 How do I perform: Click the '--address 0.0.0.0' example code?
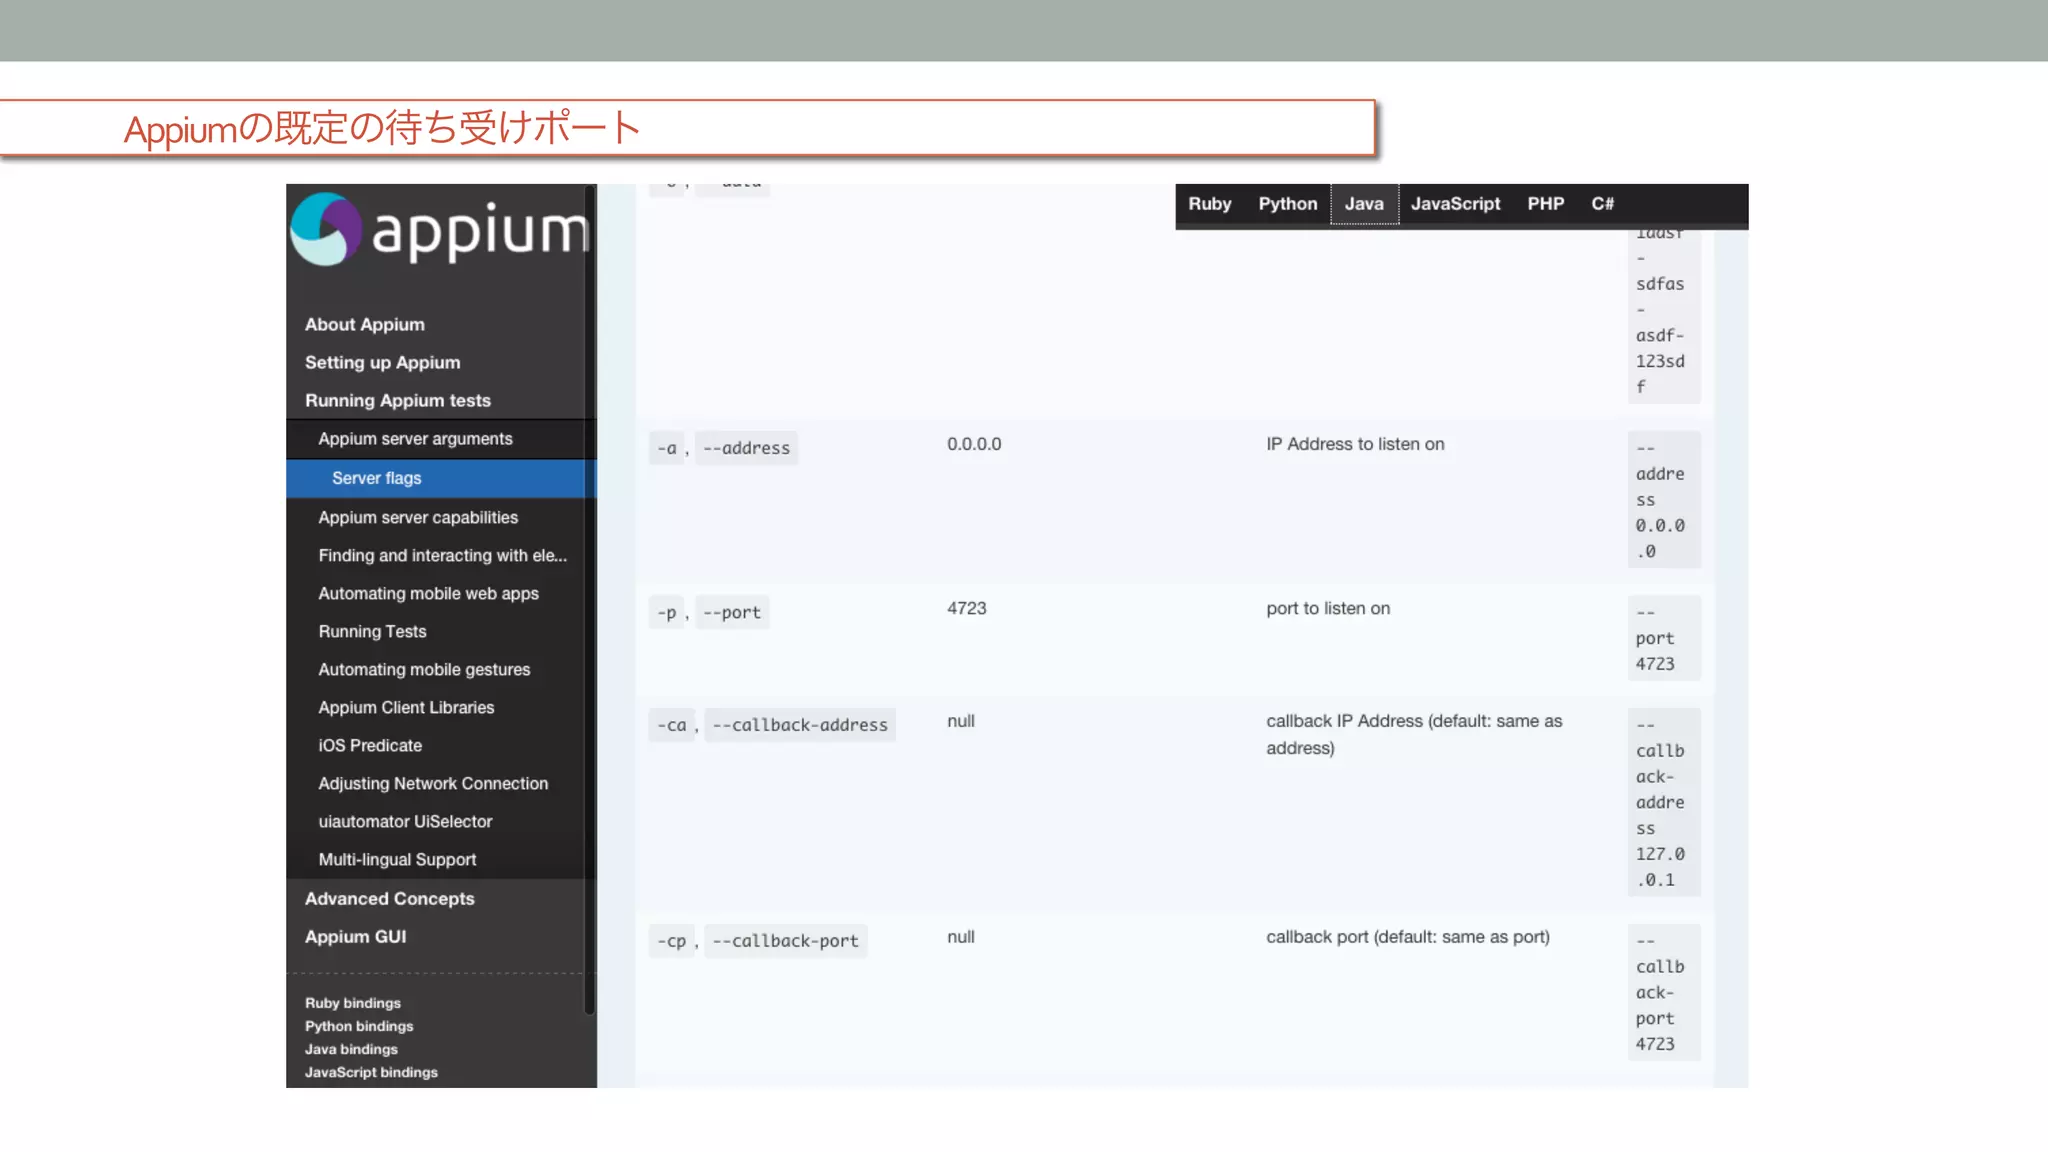[1663, 500]
